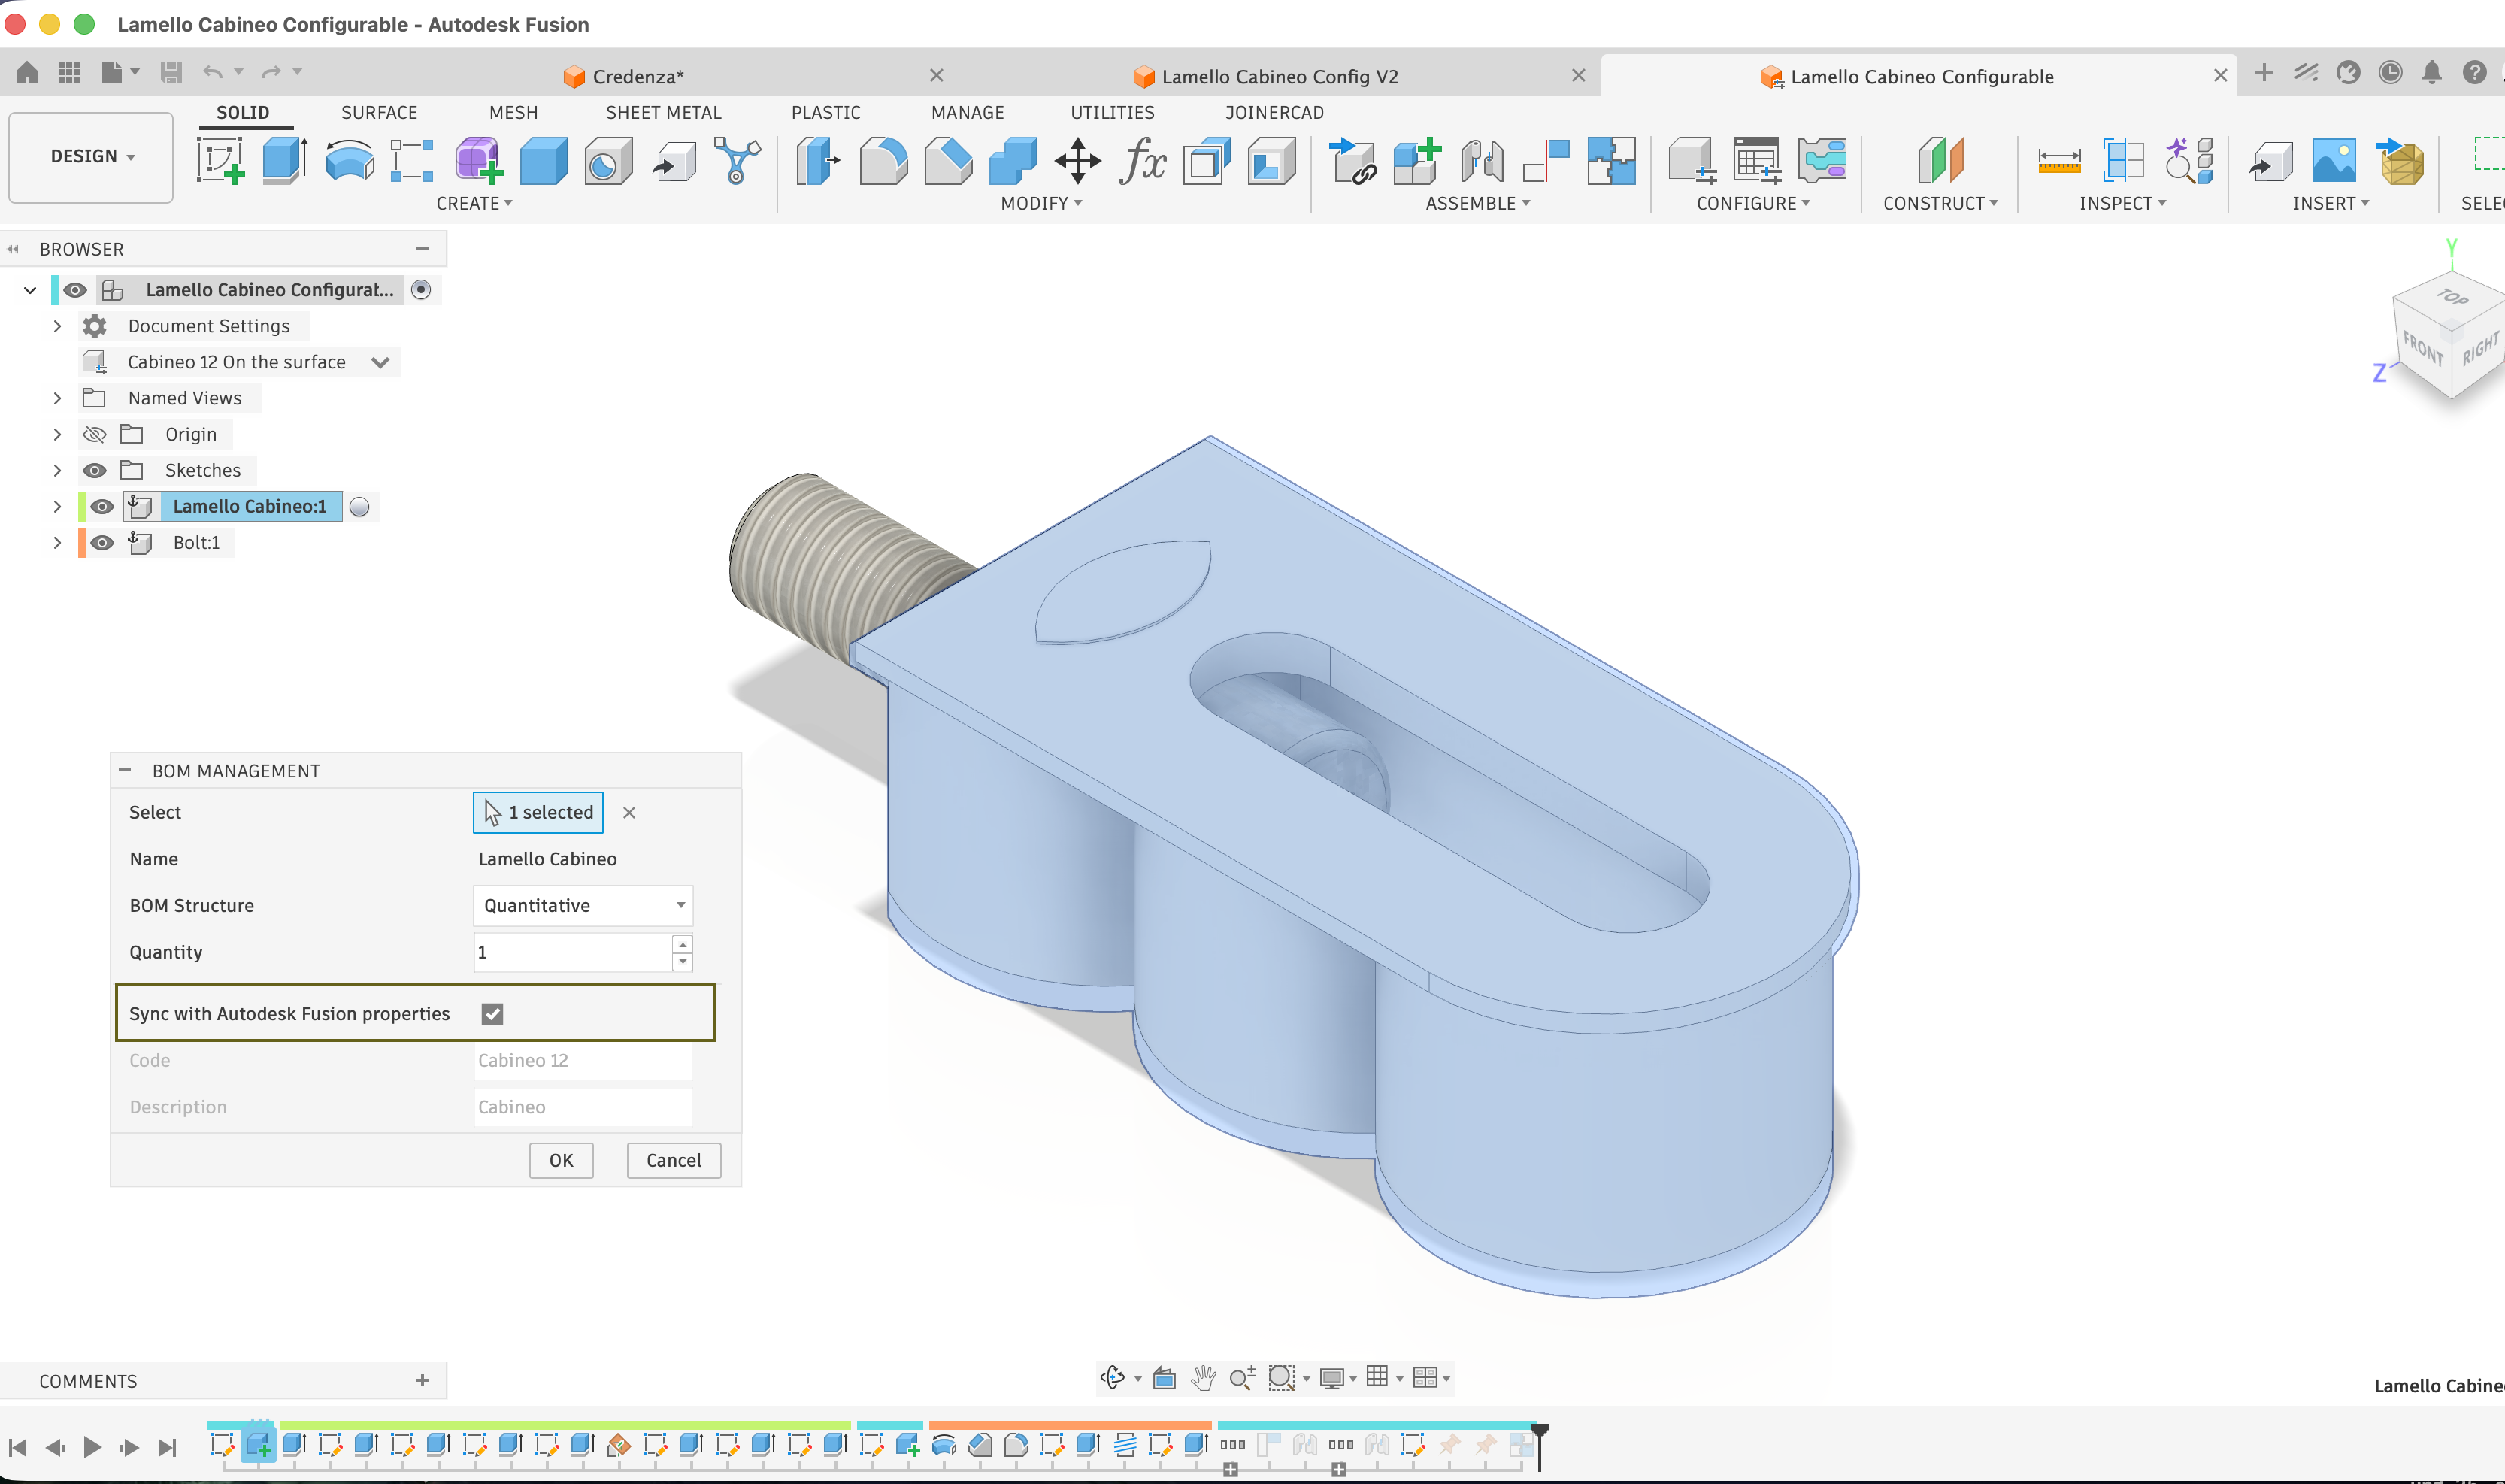Go to the Home icon
The width and height of the screenshot is (2505, 1484).
27,72
